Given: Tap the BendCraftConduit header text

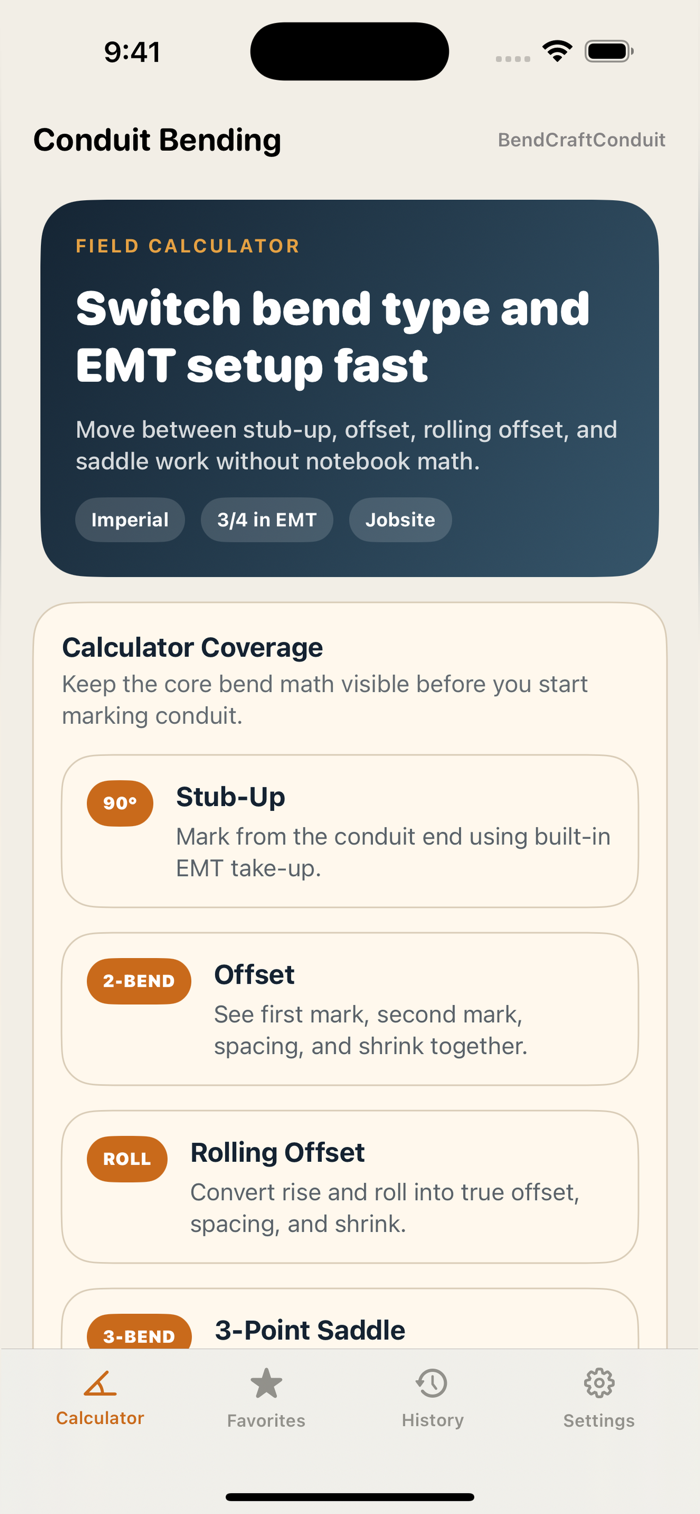Looking at the screenshot, I should click(x=582, y=140).
